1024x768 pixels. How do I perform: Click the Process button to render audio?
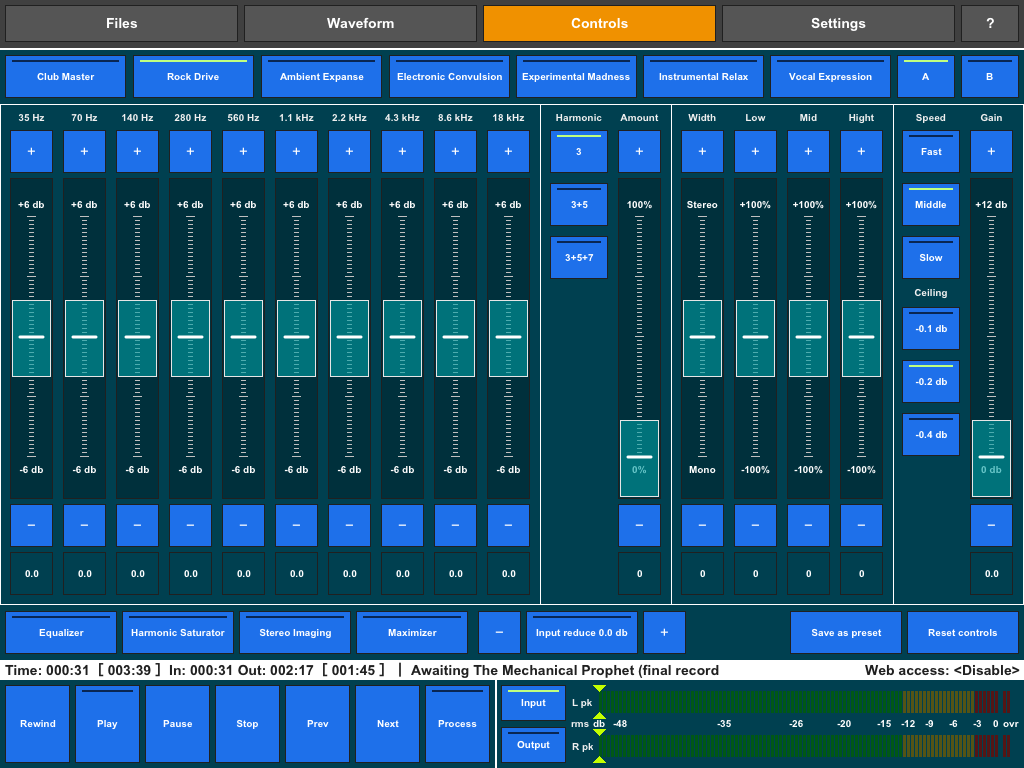[457, 723]
